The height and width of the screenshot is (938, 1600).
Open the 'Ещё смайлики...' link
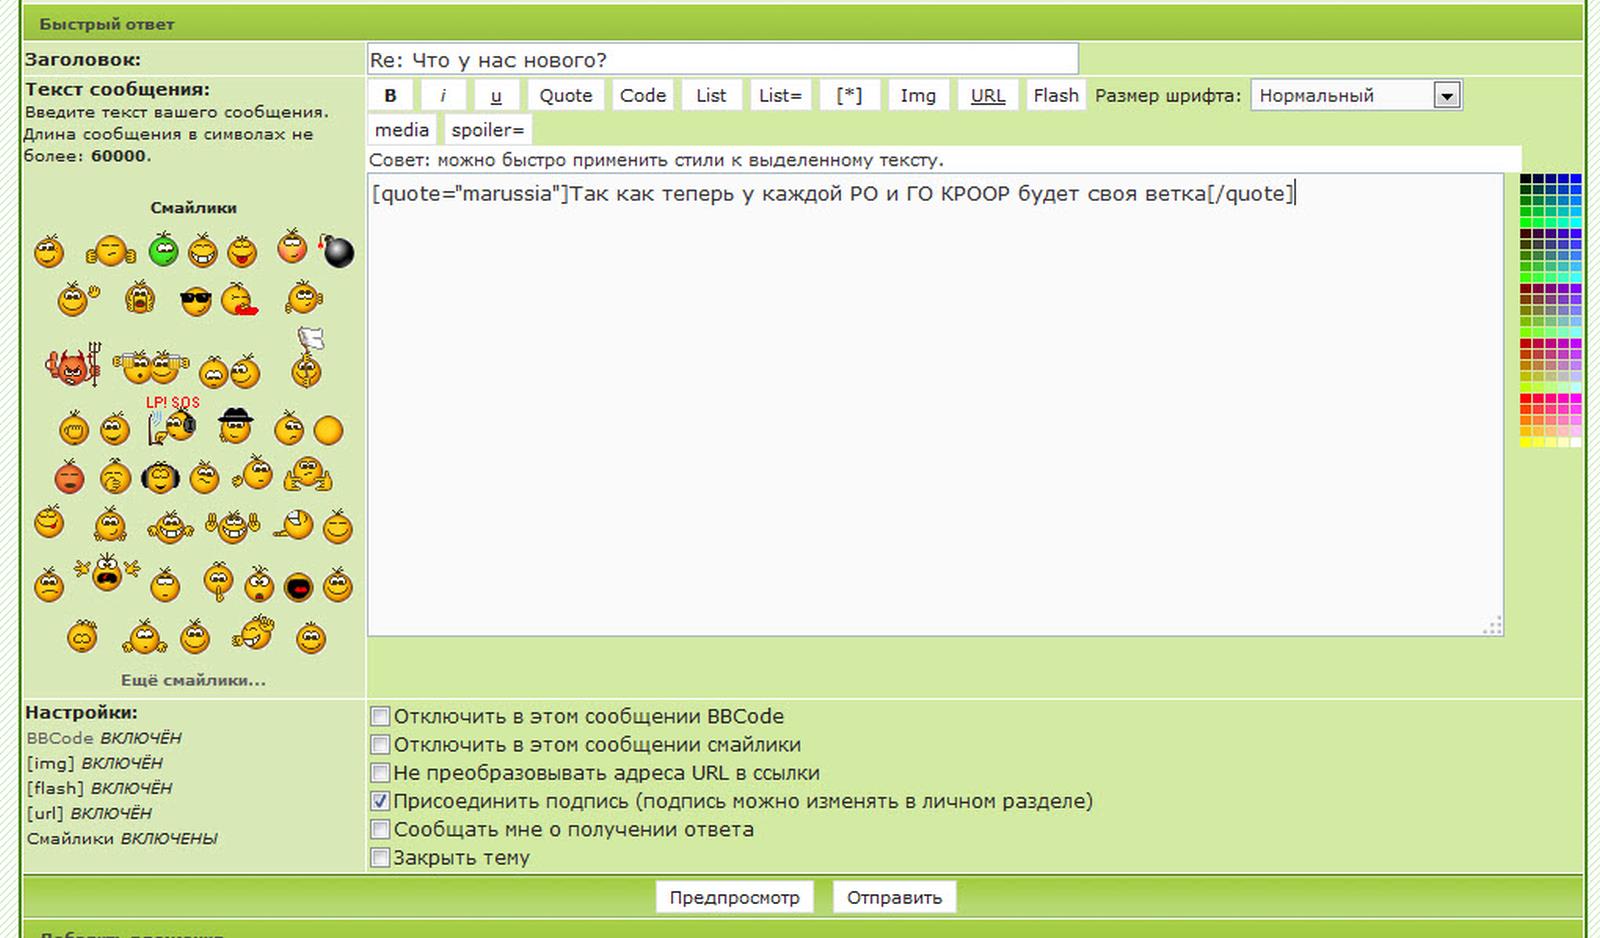point(193,680)
